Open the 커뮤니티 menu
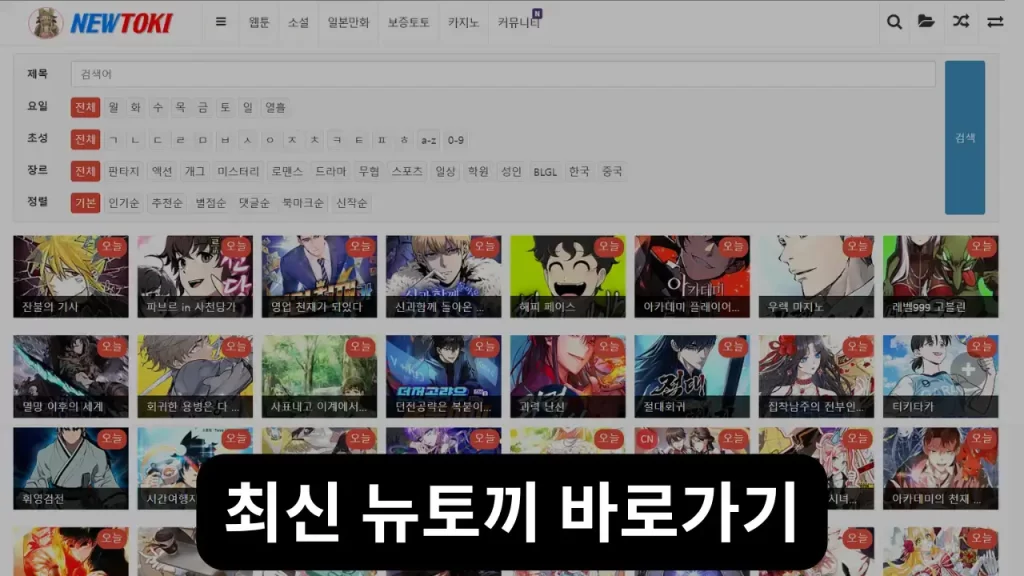1024x576 pixels. pos(519,22)
